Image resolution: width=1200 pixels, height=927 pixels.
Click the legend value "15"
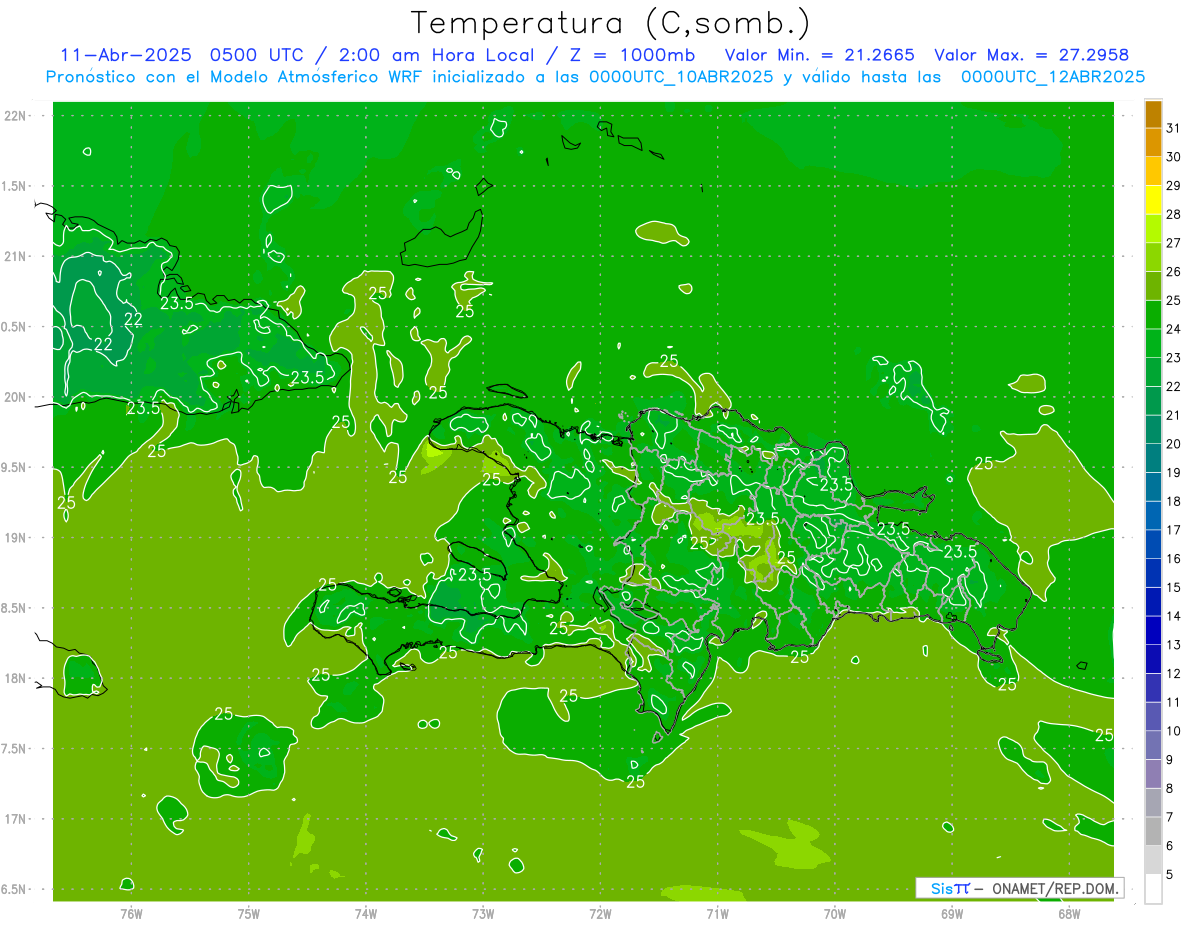tap(1174, 587)
